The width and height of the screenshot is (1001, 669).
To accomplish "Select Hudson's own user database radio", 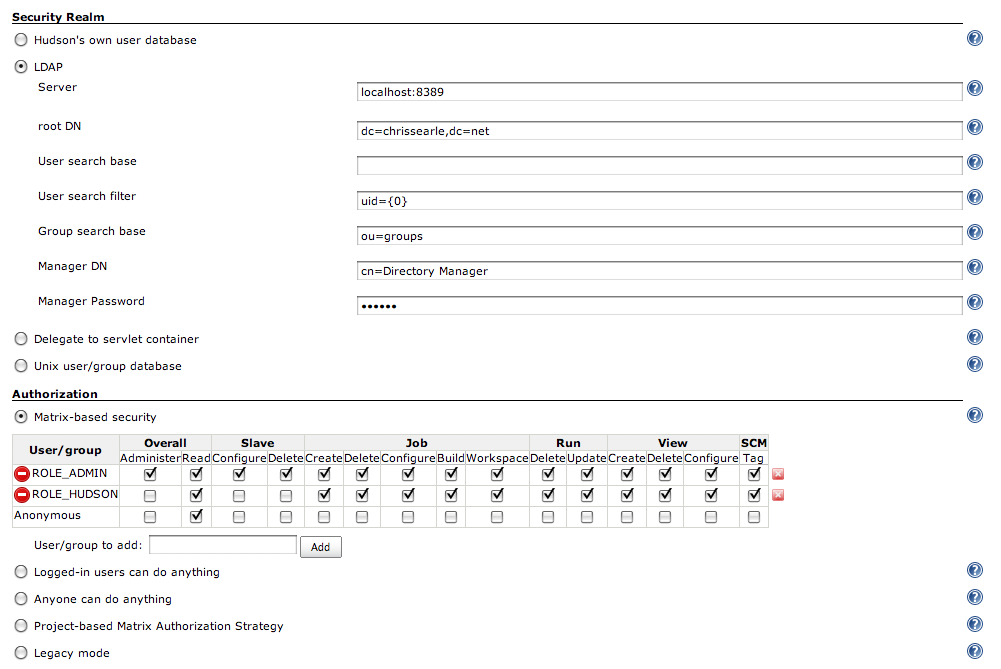I will click(21, 41).
